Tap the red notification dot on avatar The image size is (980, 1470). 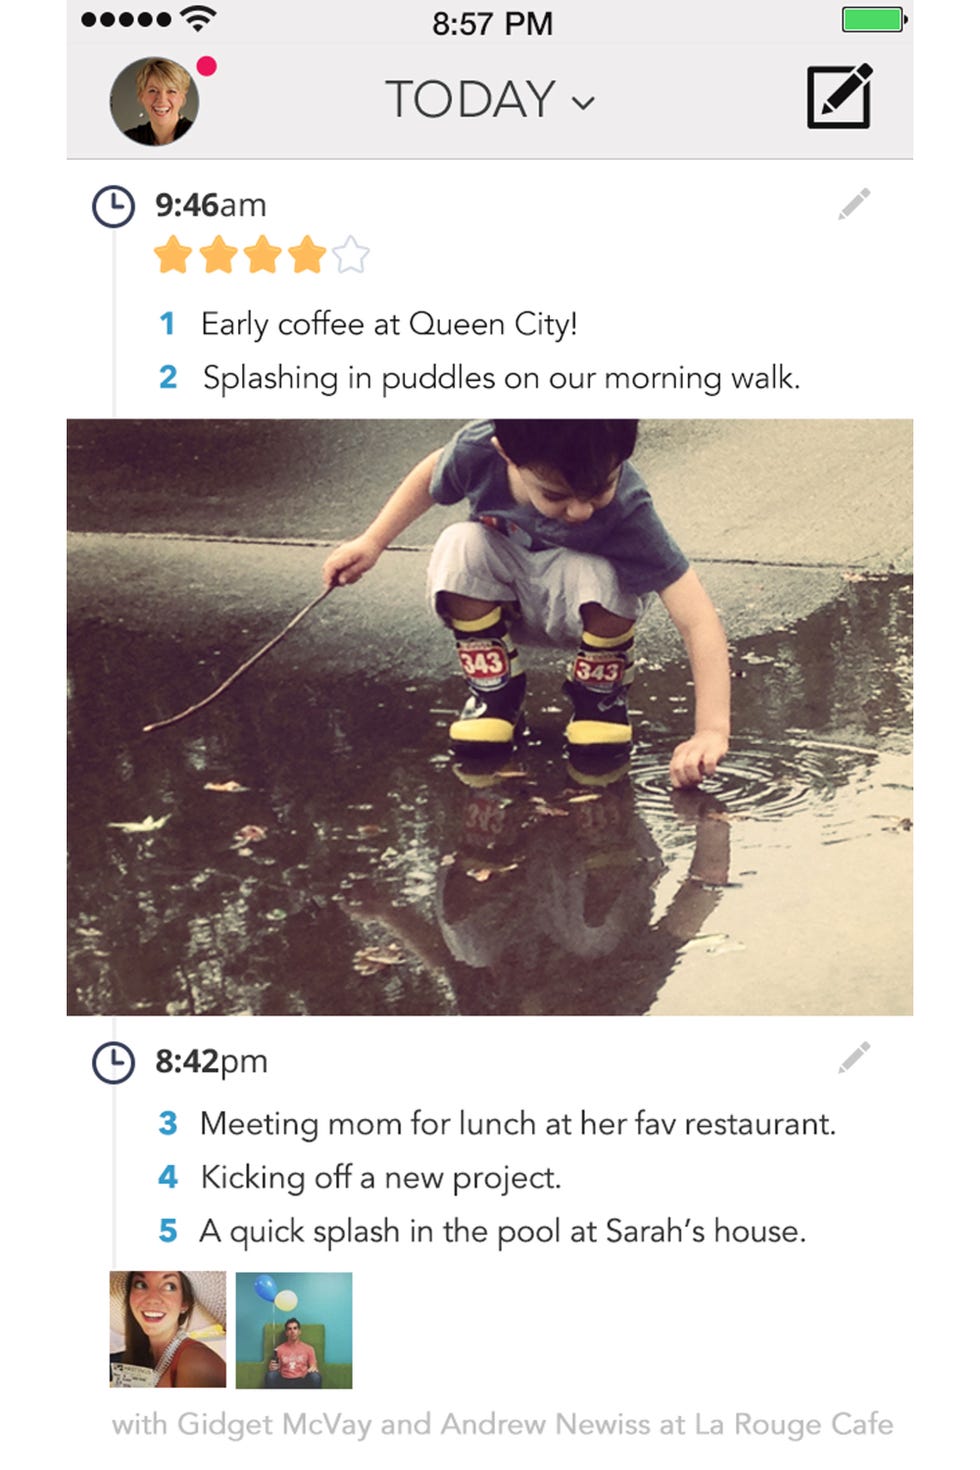point(207,67)
